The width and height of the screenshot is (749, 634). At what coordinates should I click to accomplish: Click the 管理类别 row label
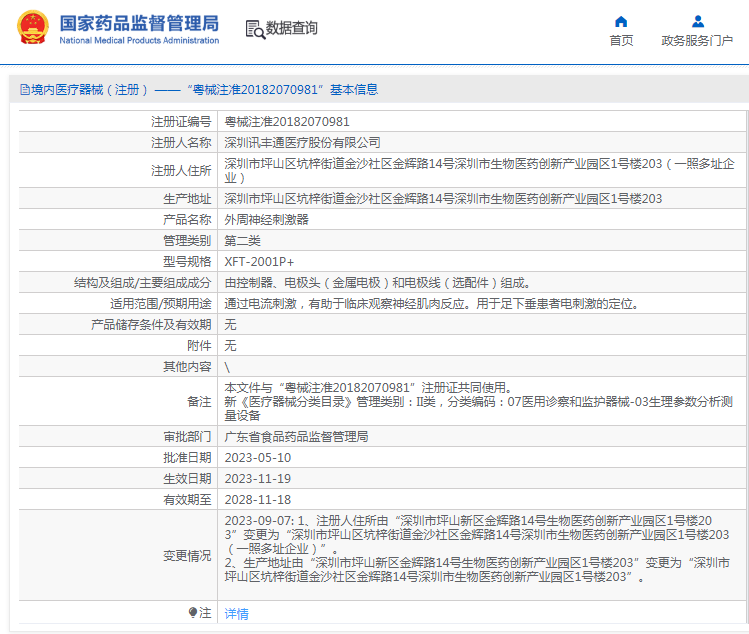coord(187,241)
